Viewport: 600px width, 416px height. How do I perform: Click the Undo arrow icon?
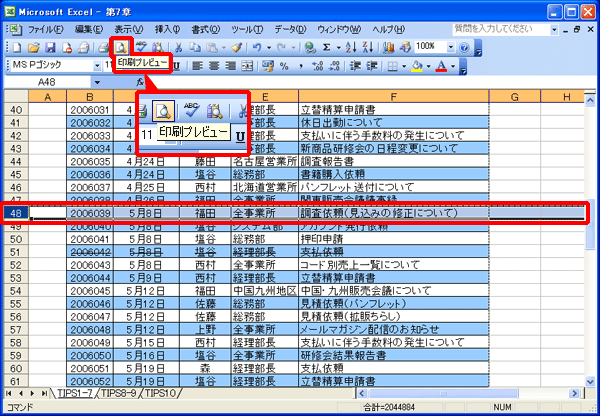click(x=257, y=47)
